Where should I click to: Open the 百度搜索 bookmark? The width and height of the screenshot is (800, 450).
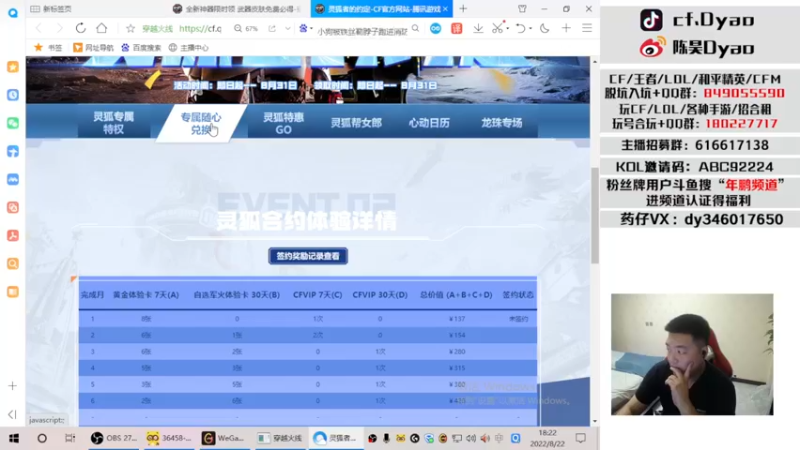coord(141,47)
